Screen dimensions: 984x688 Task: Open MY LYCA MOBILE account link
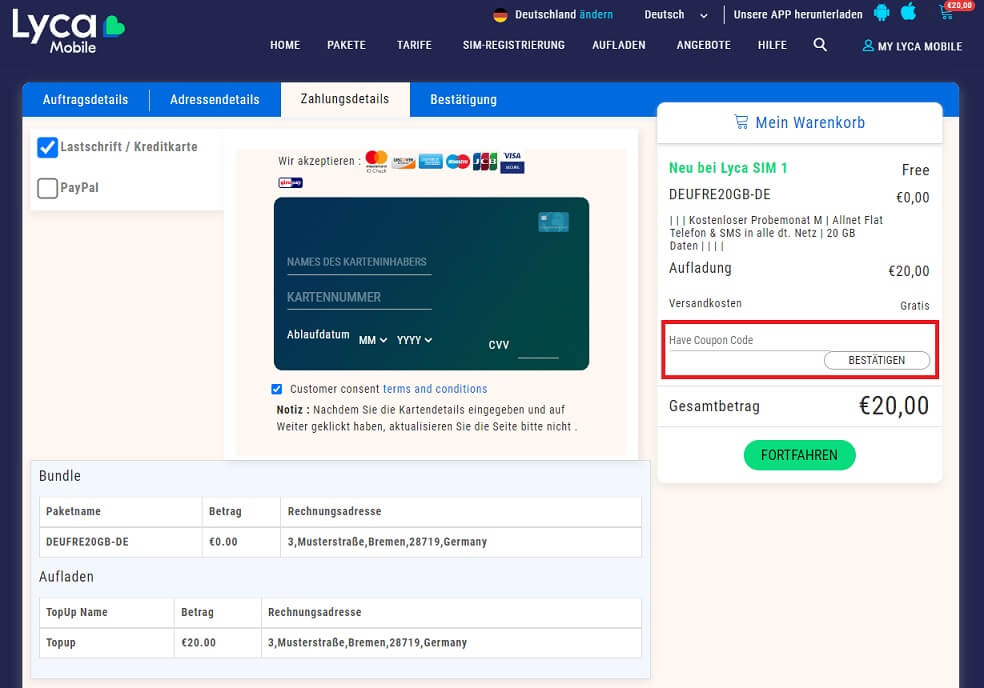(x=919, y=46)
